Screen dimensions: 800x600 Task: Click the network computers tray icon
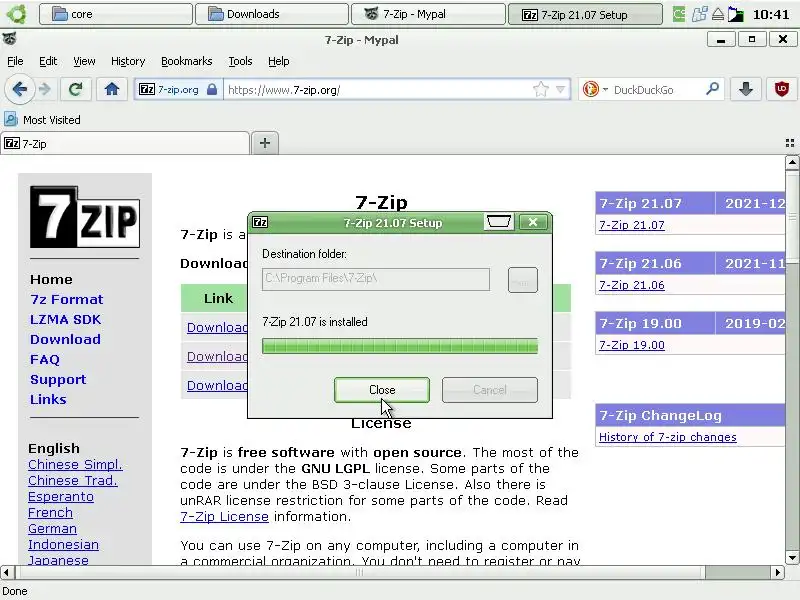pos(699,14)
